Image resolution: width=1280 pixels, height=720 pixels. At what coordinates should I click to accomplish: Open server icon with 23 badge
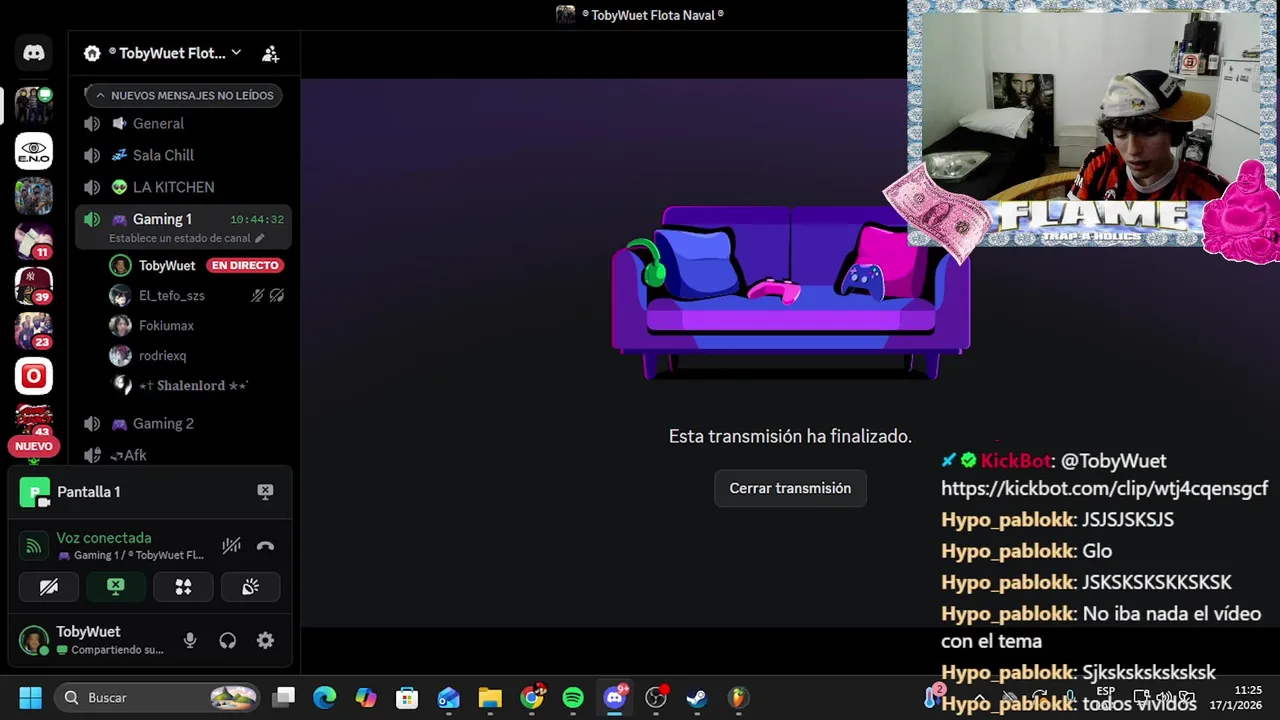(x=34, y=331)
